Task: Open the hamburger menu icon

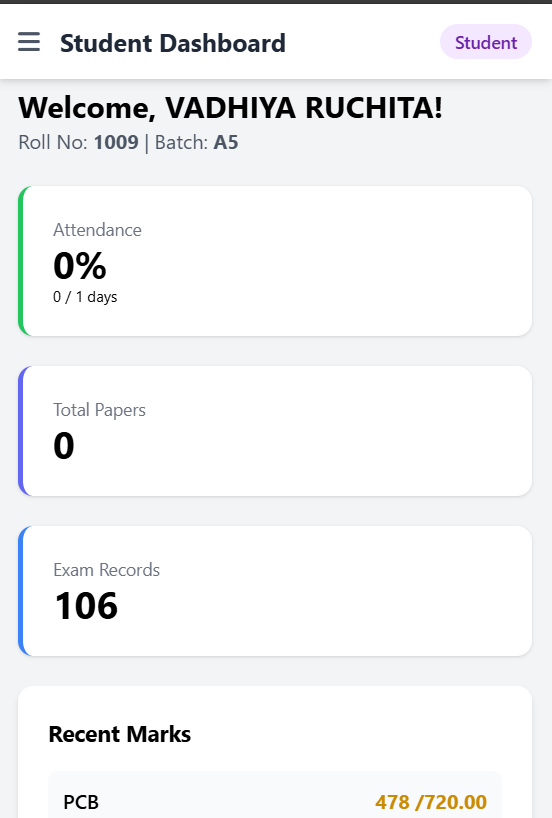Action: pyautogui.click(x=29, y=42)
